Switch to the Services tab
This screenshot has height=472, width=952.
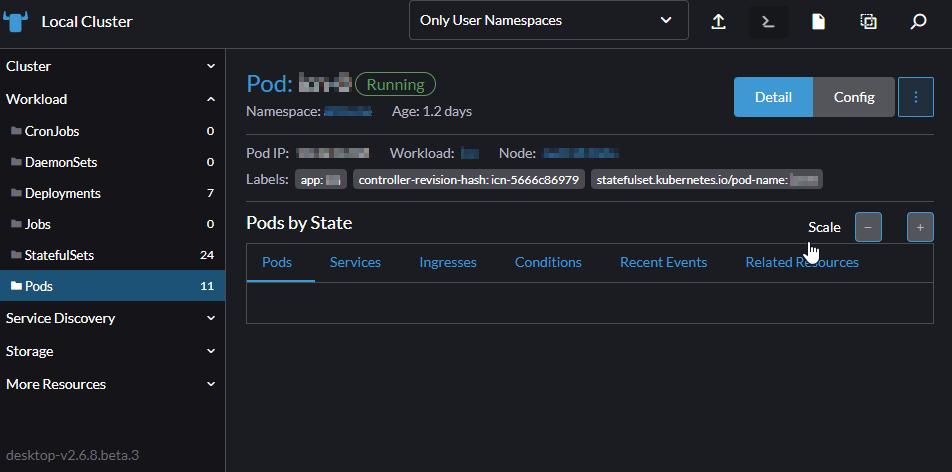click(355, 262)
